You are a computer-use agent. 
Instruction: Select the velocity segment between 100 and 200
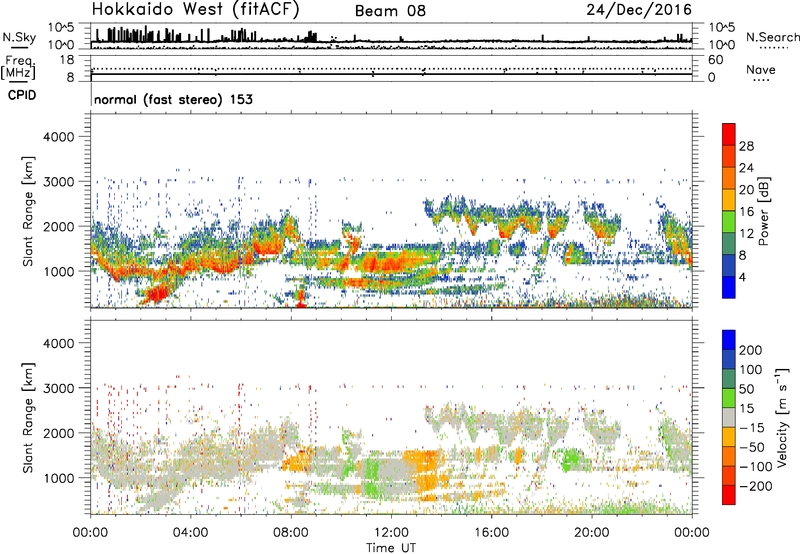pyautogui.click(x=729, y=359)
